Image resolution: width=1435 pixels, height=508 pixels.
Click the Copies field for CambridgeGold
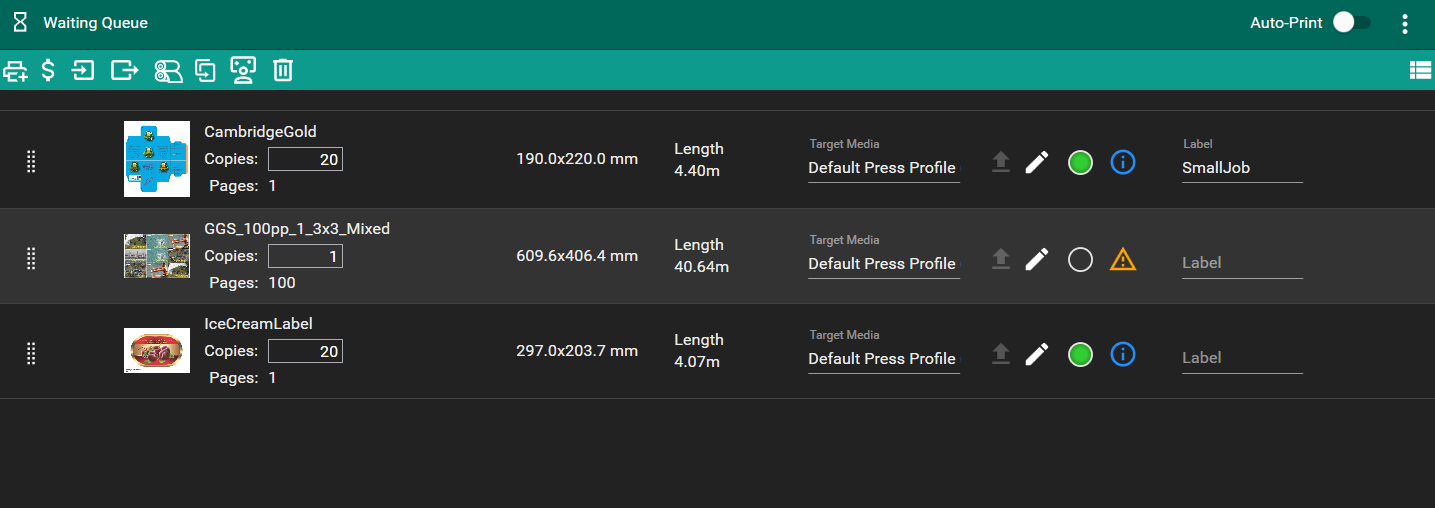(x=305, y=160)
